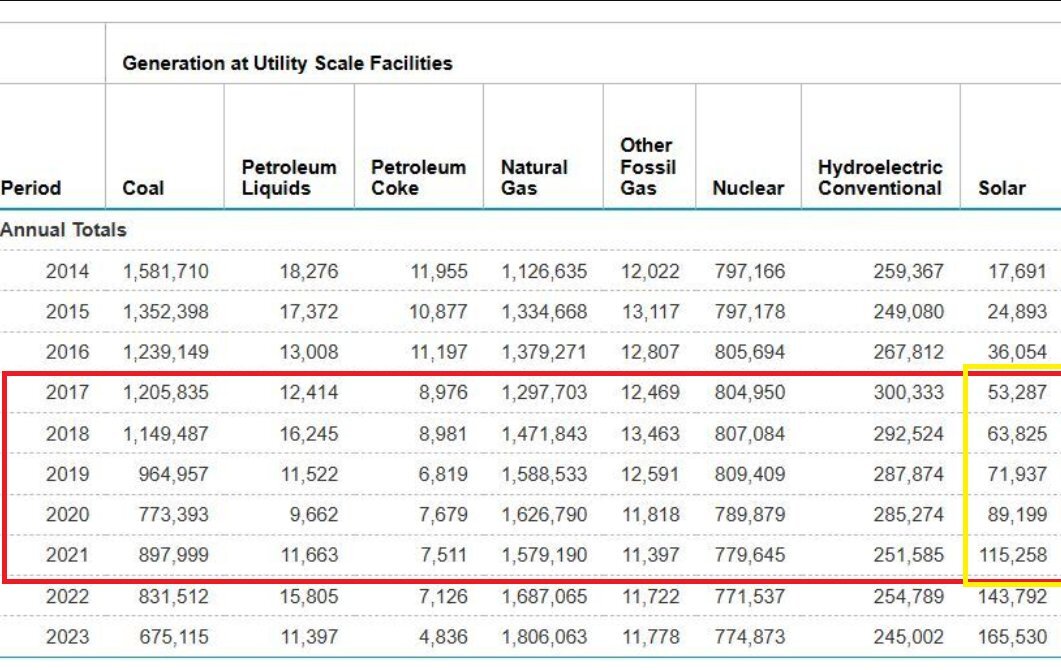Click the Coal column header
The height and width of the screenshot is (670, 1061).
tap(144, 188)
